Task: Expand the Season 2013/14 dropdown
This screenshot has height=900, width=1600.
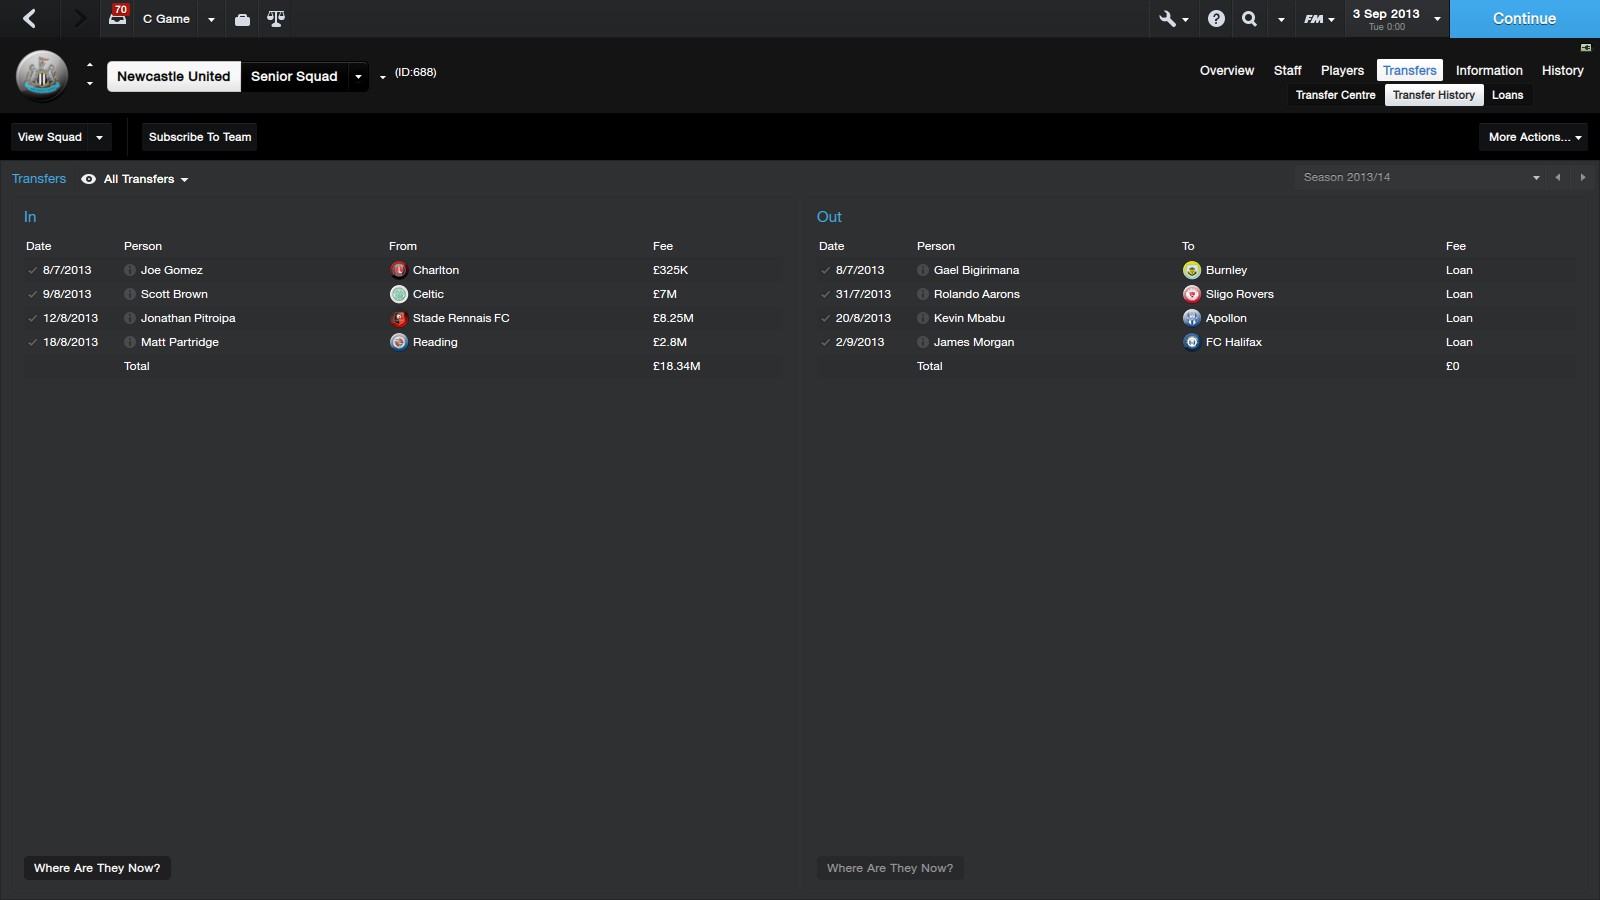Action: click(x=1535, y=178)
